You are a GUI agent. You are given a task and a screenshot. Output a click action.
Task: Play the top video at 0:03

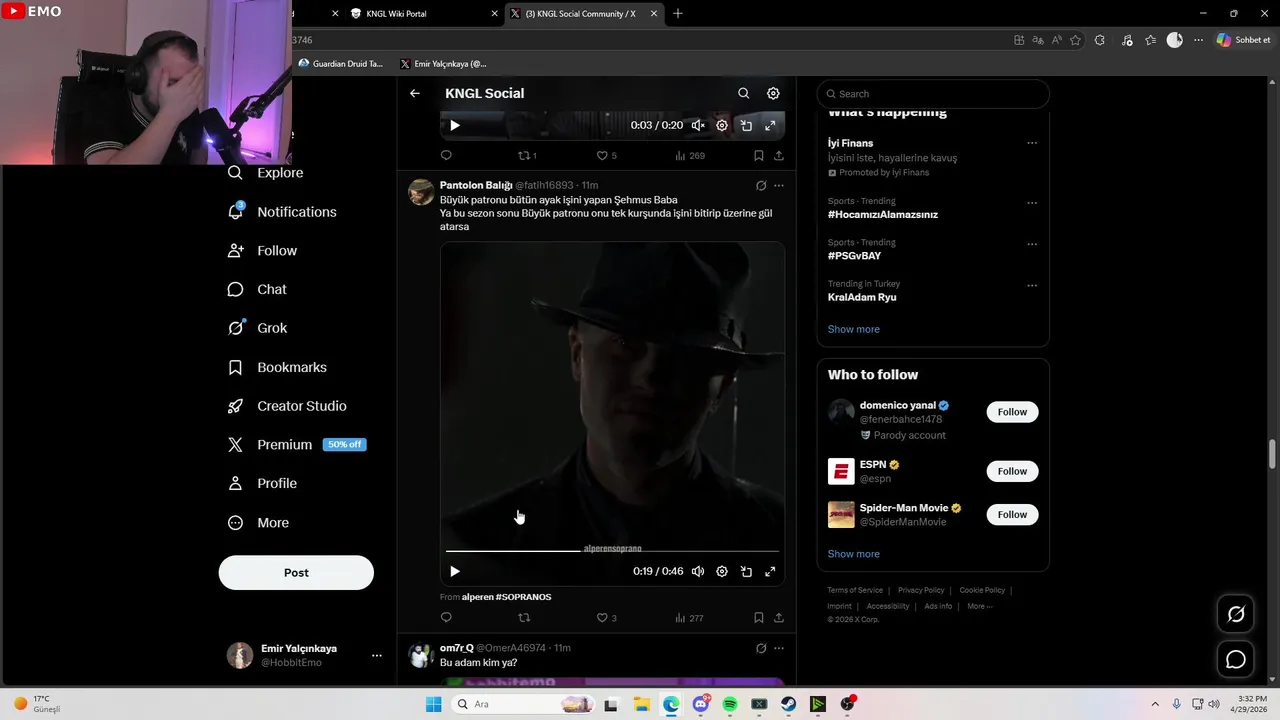pos(455,125)
